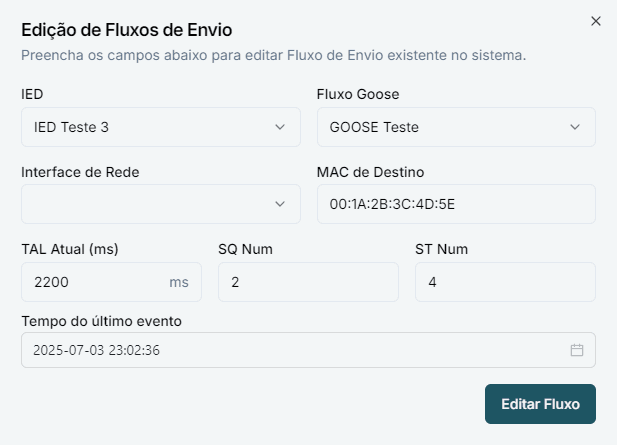Click the 2025-07-03 23:02:36 datetime field

[308, 350]
